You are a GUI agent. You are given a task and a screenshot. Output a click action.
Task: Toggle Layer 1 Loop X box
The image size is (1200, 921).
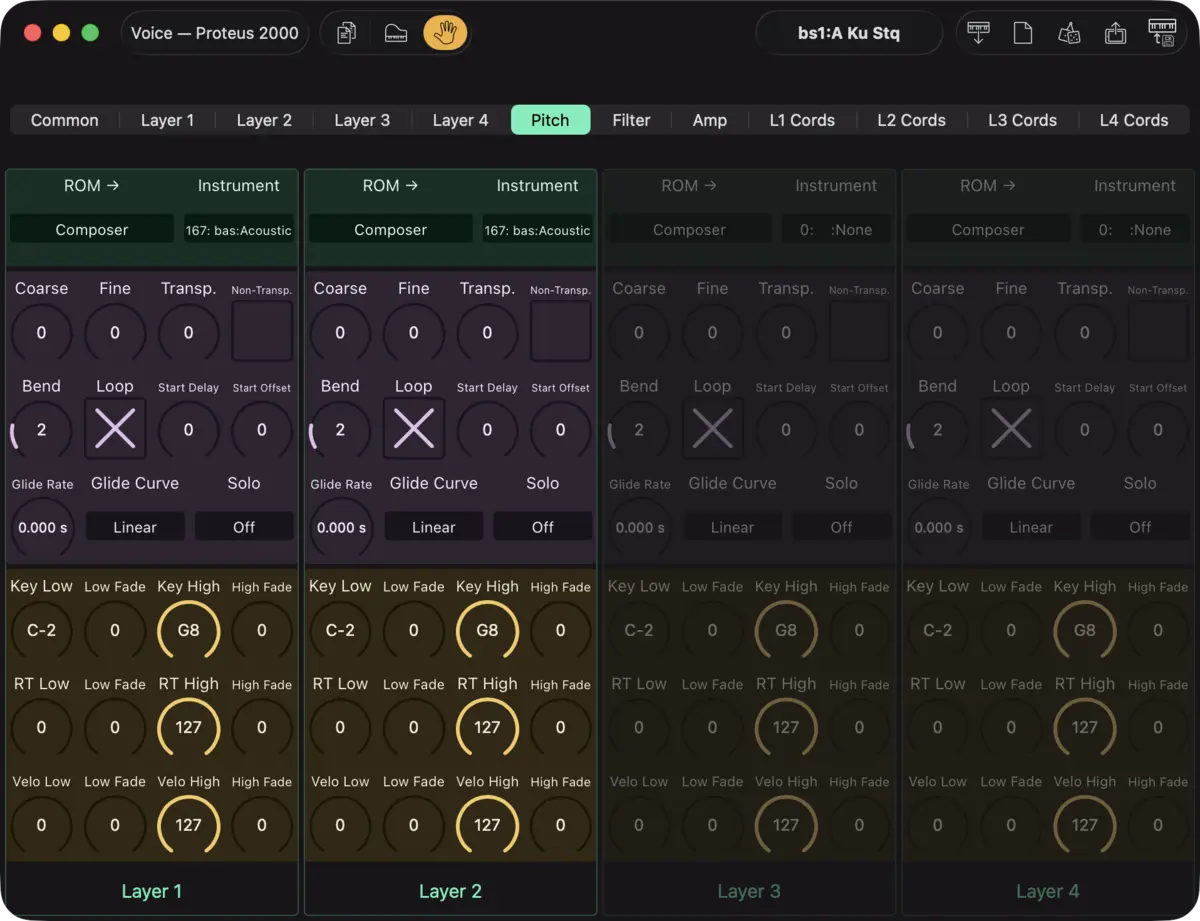coord(115,429)
